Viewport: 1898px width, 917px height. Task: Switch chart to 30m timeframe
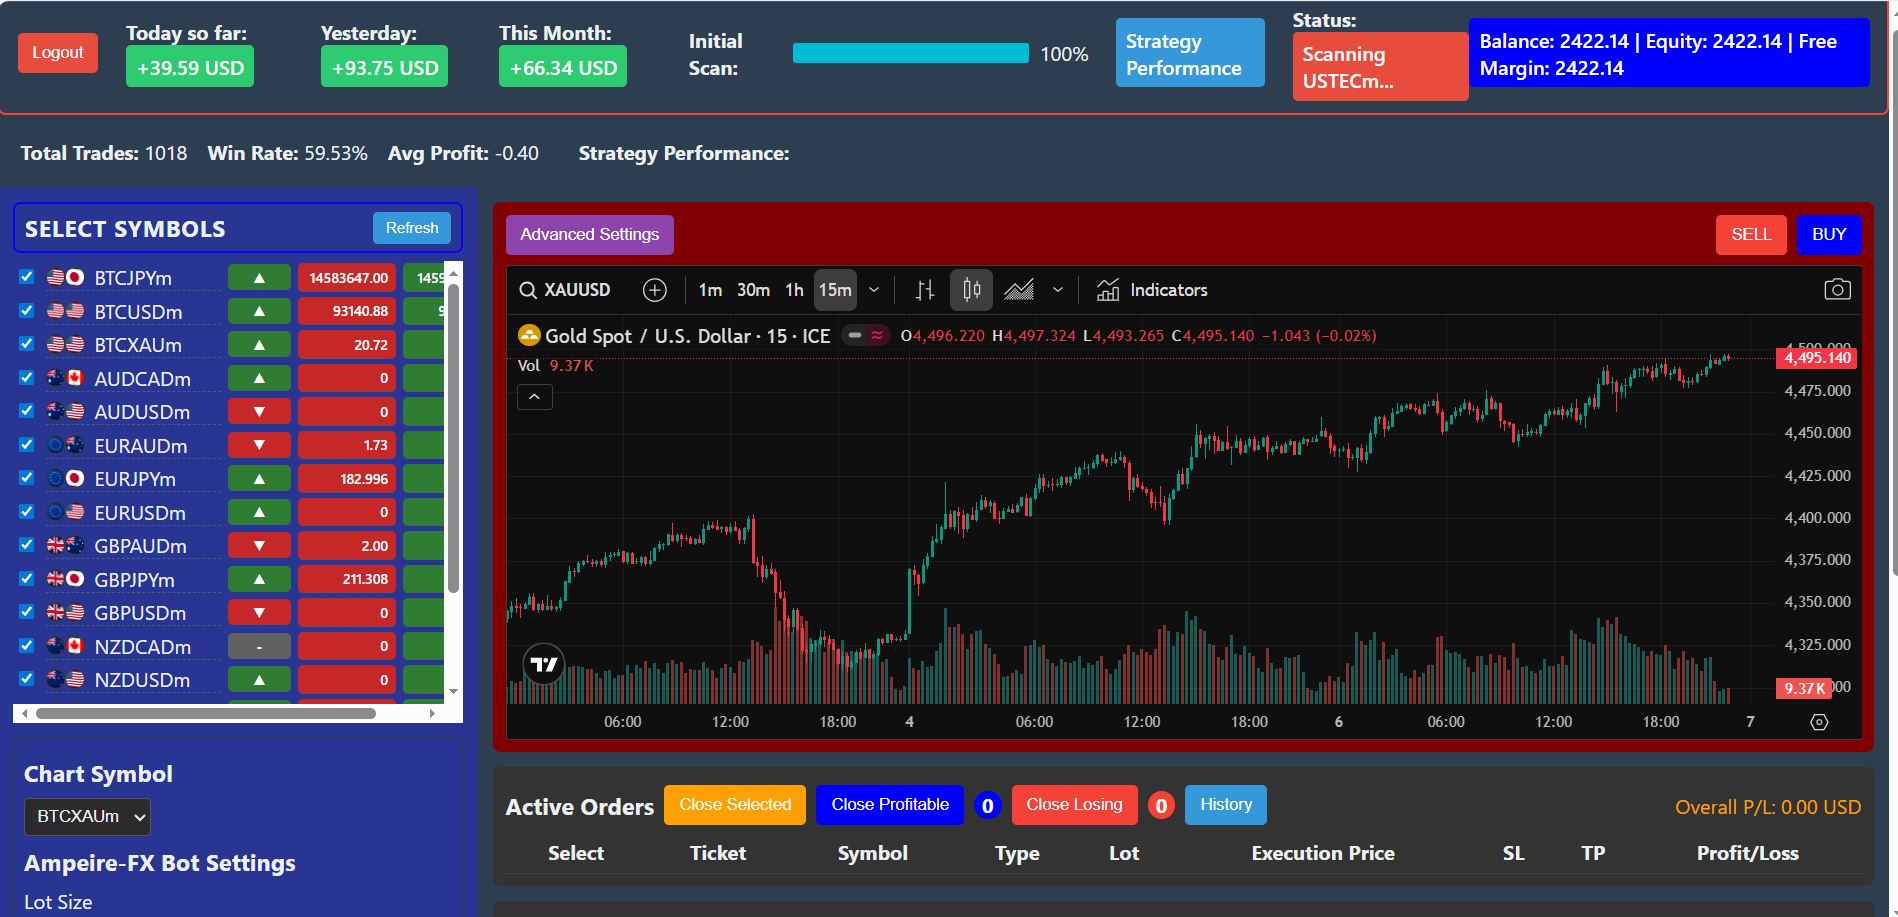pos(753,290)
